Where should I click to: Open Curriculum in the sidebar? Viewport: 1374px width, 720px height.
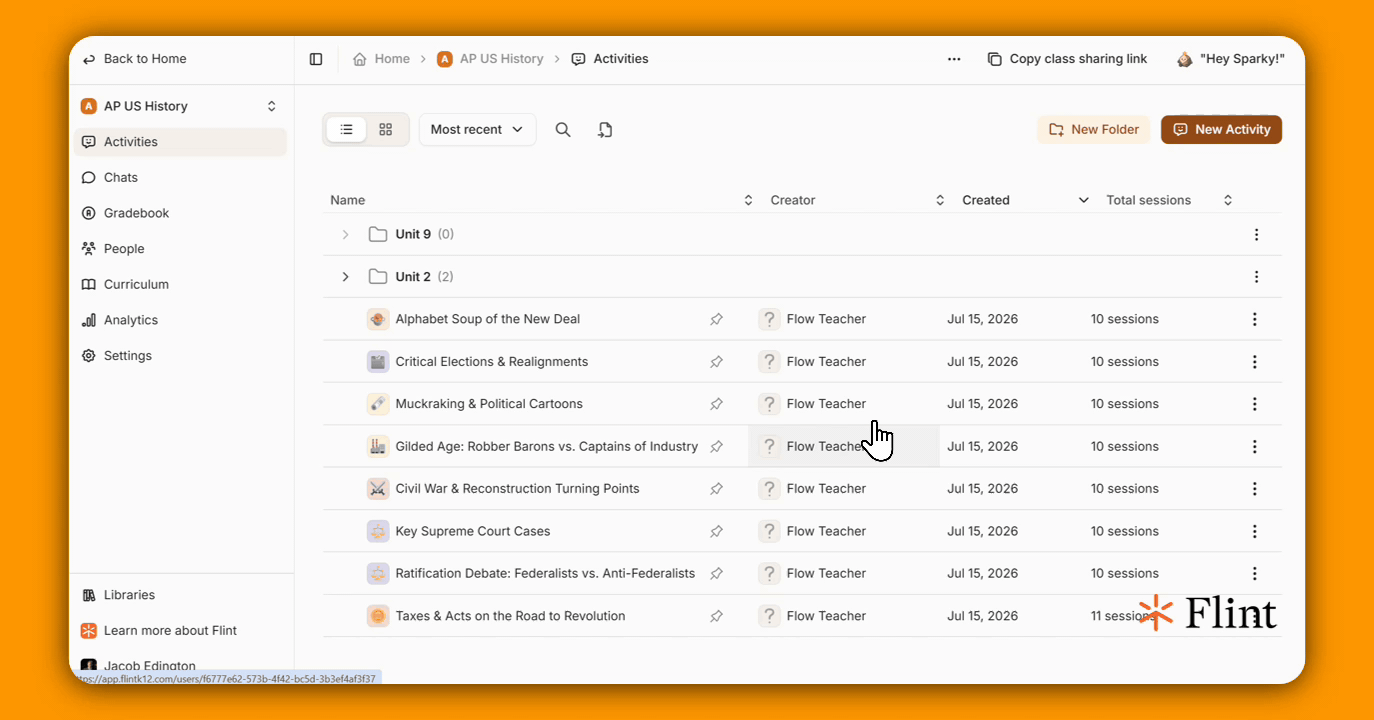[x=180, y=284]
